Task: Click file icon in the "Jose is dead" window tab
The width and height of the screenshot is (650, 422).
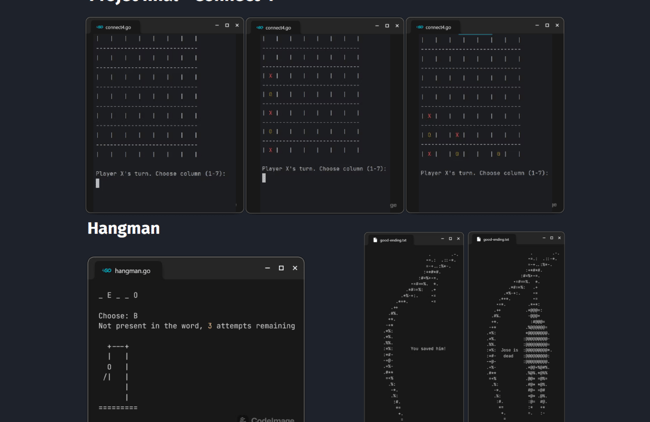Action: tap(478, 239)
